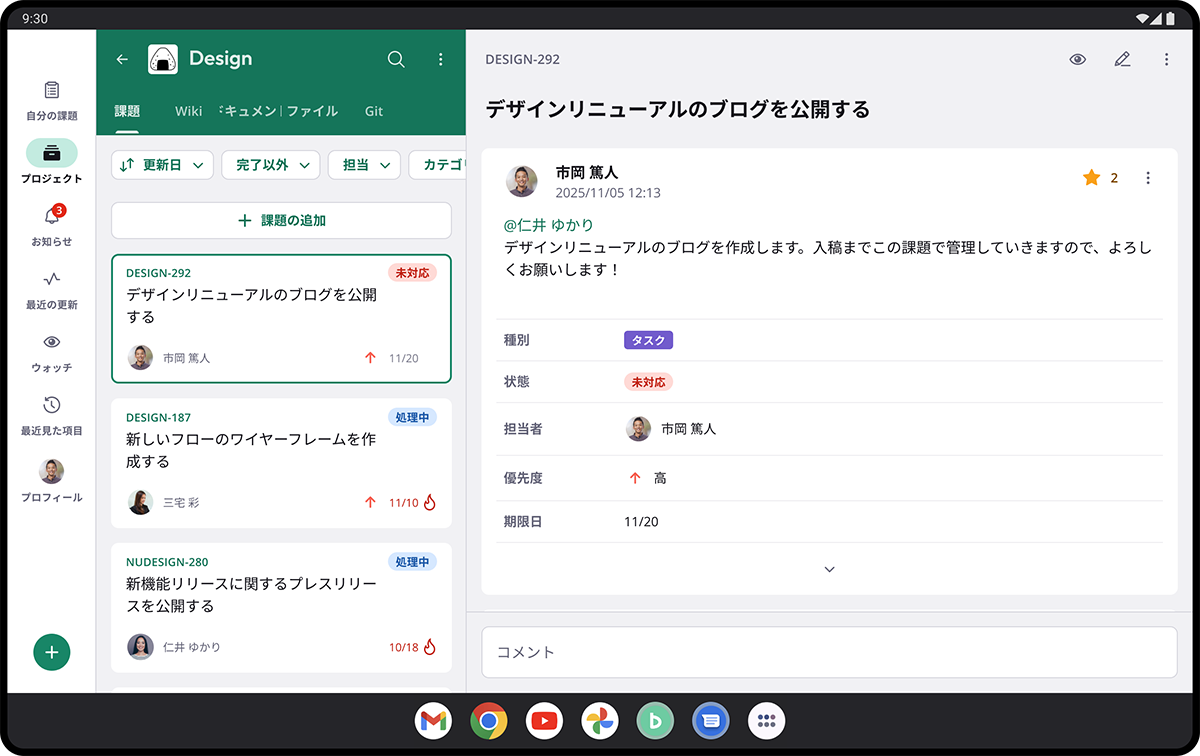Open the 更新日 sort dropdown
Viewport: 1200px width, 756px height.
point(162,164)
